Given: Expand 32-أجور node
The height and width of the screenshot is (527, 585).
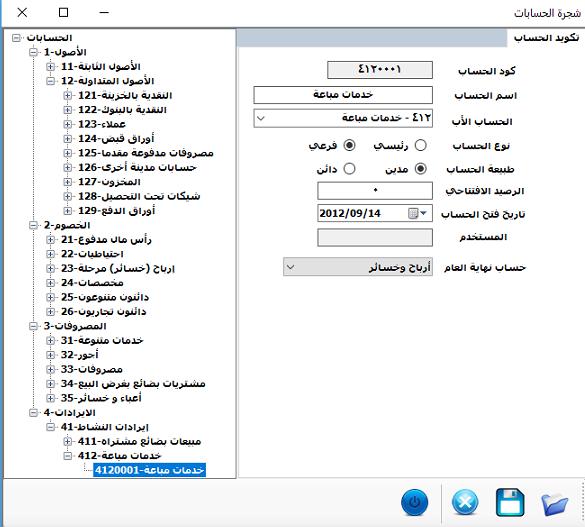Looking at the screenshot, I should [x=50, y=355].
